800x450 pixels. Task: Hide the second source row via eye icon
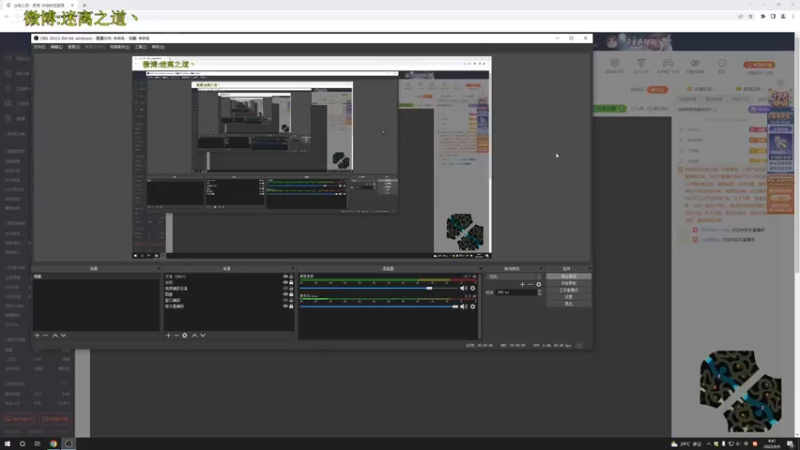pos(285,282)
